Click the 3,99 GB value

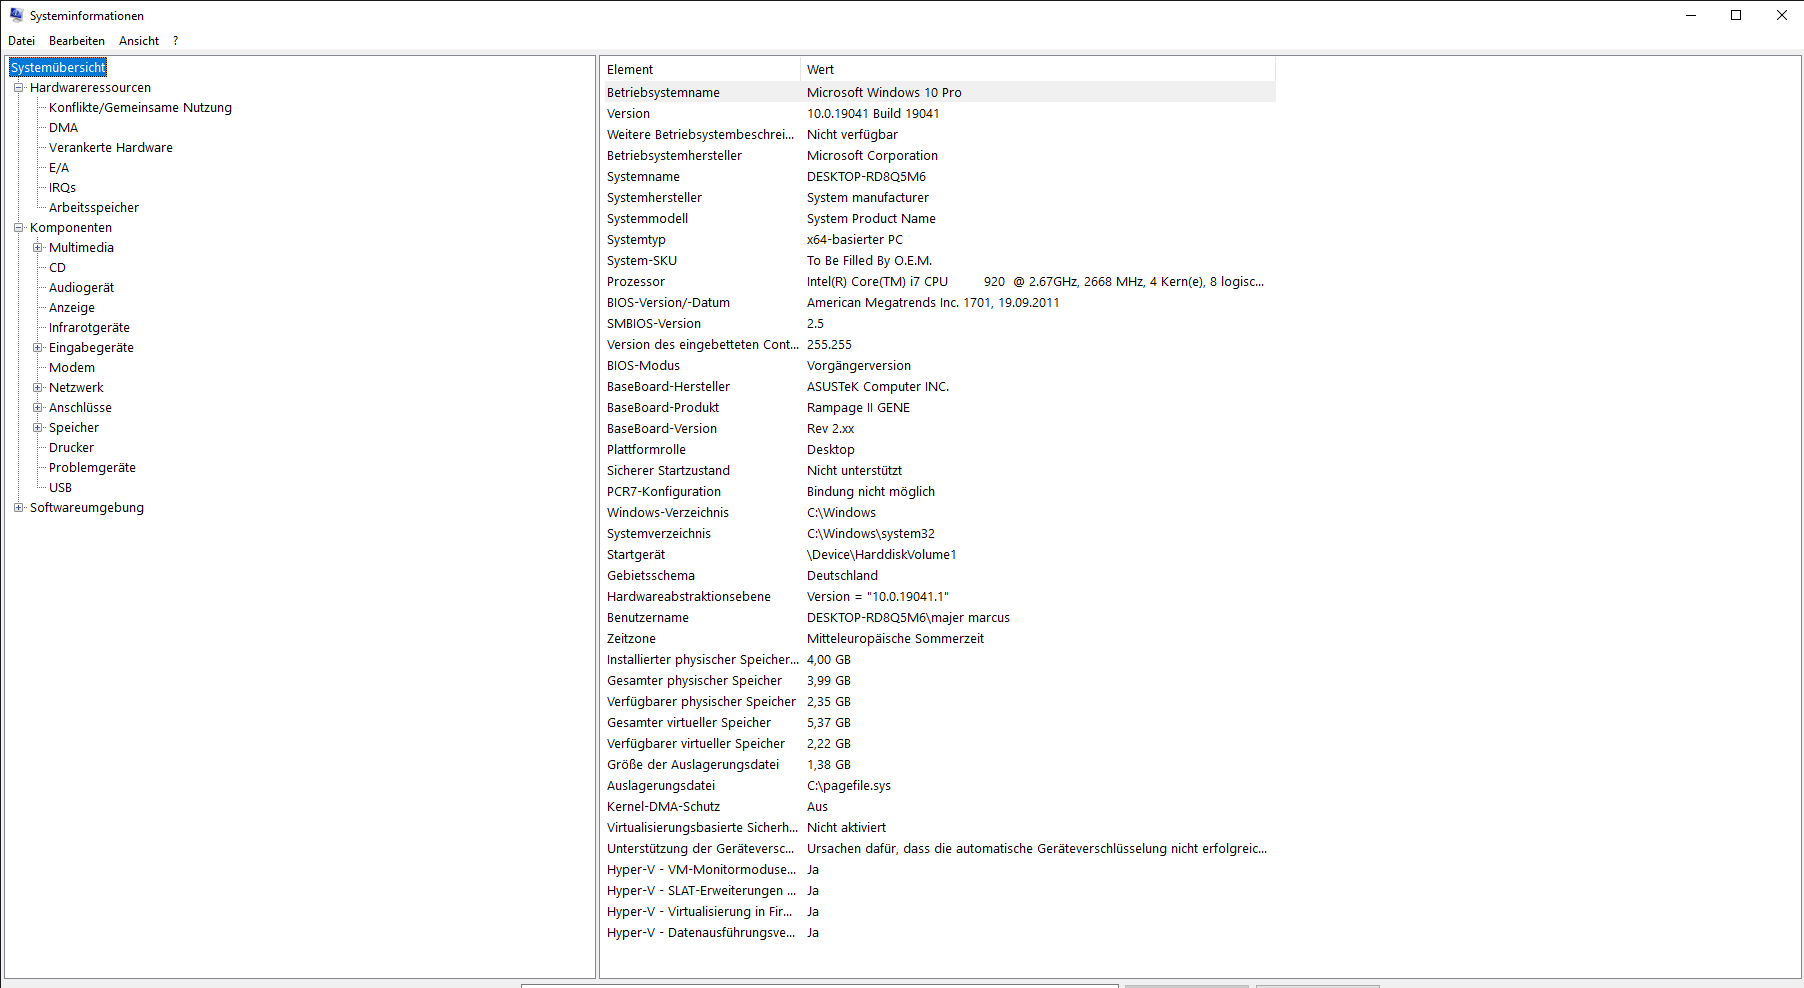(829, 680)
